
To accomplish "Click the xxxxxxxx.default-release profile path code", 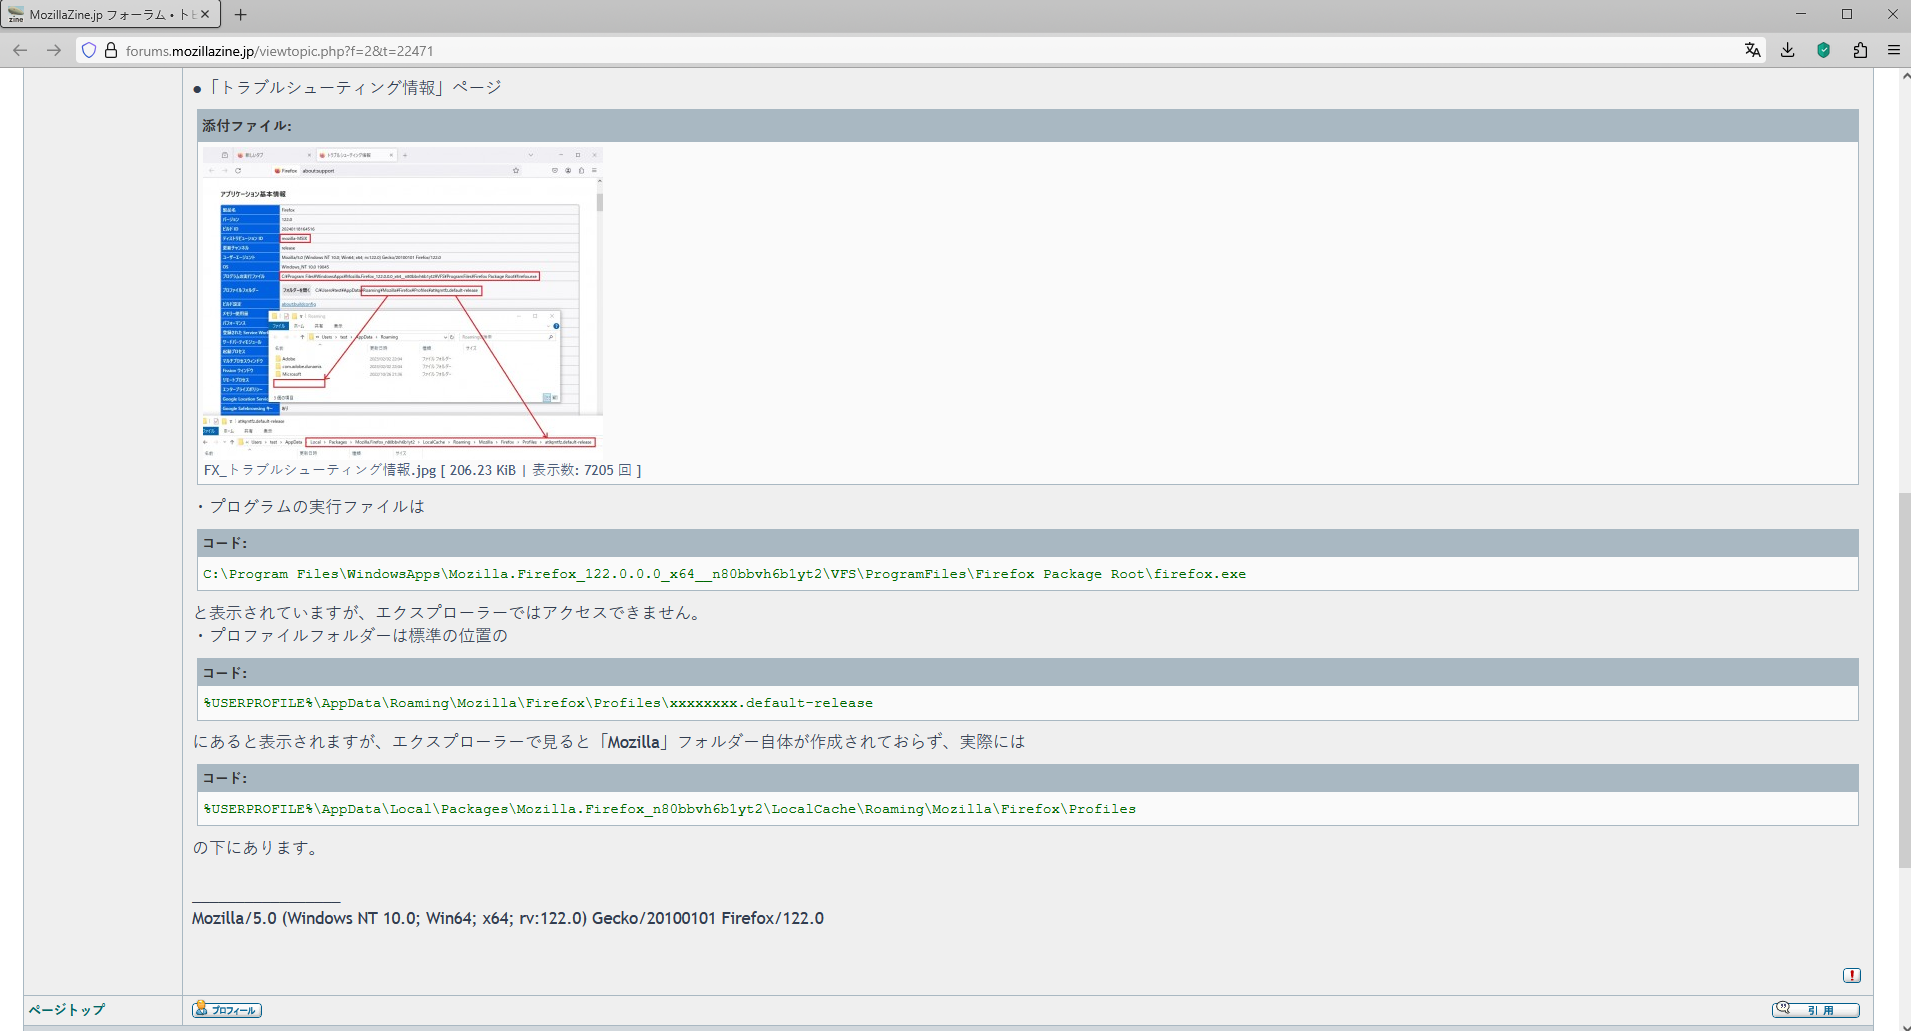I will click(x=538, y=703).
